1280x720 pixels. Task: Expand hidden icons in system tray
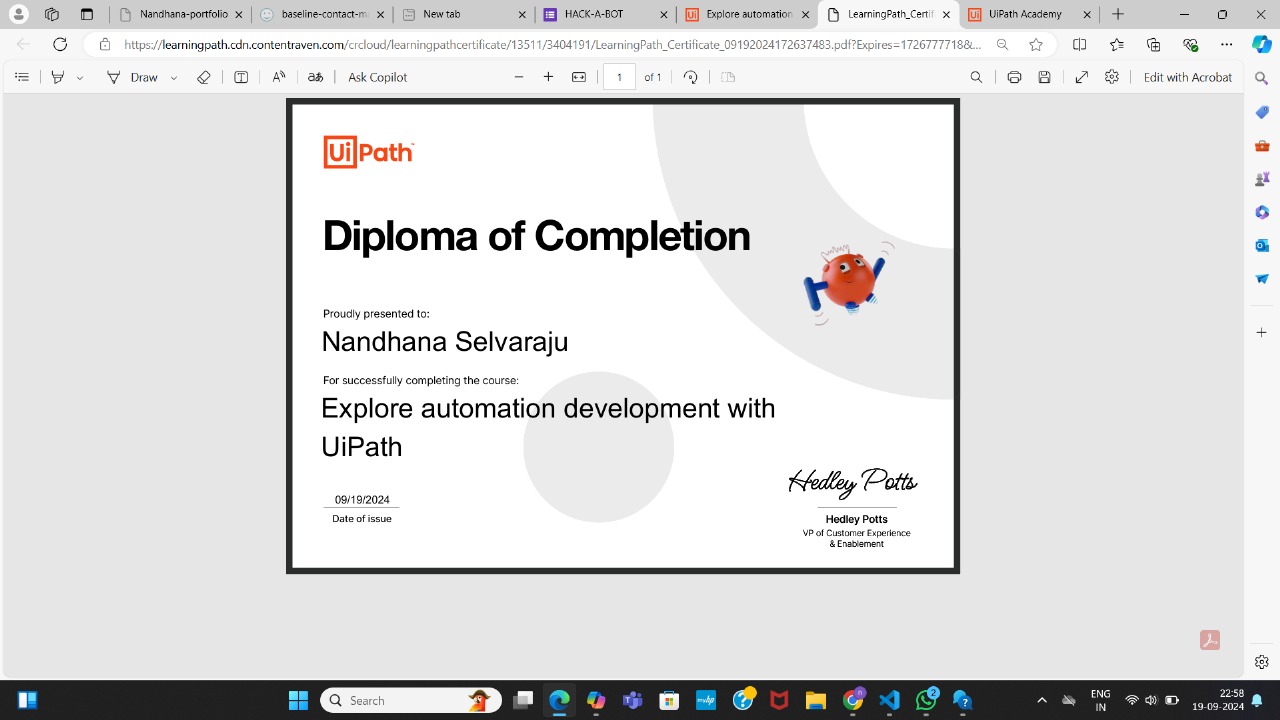click(x=1042, y=700)
